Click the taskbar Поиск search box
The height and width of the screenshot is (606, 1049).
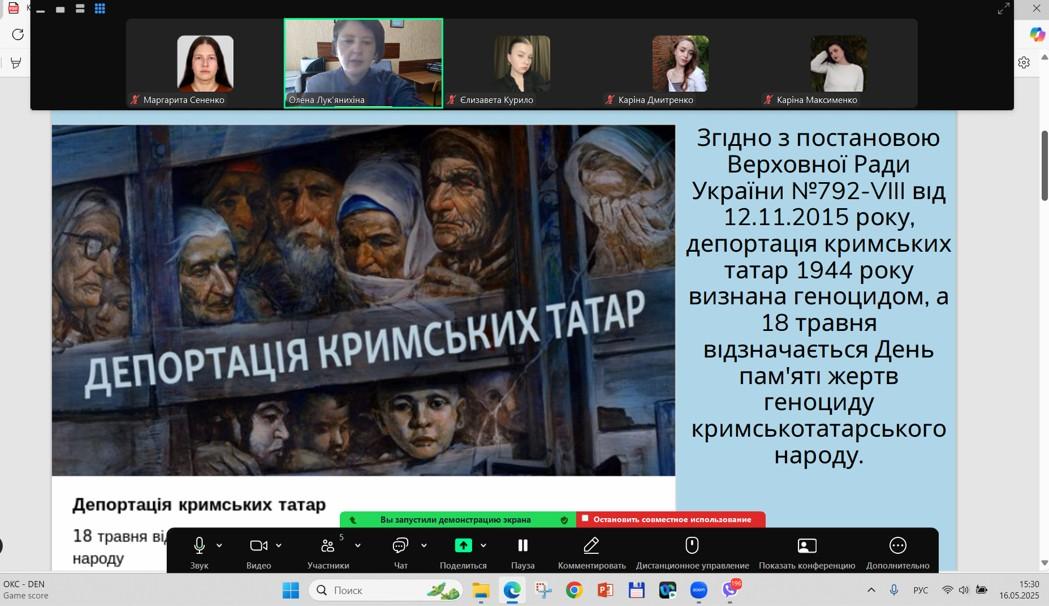click(386, 591)
